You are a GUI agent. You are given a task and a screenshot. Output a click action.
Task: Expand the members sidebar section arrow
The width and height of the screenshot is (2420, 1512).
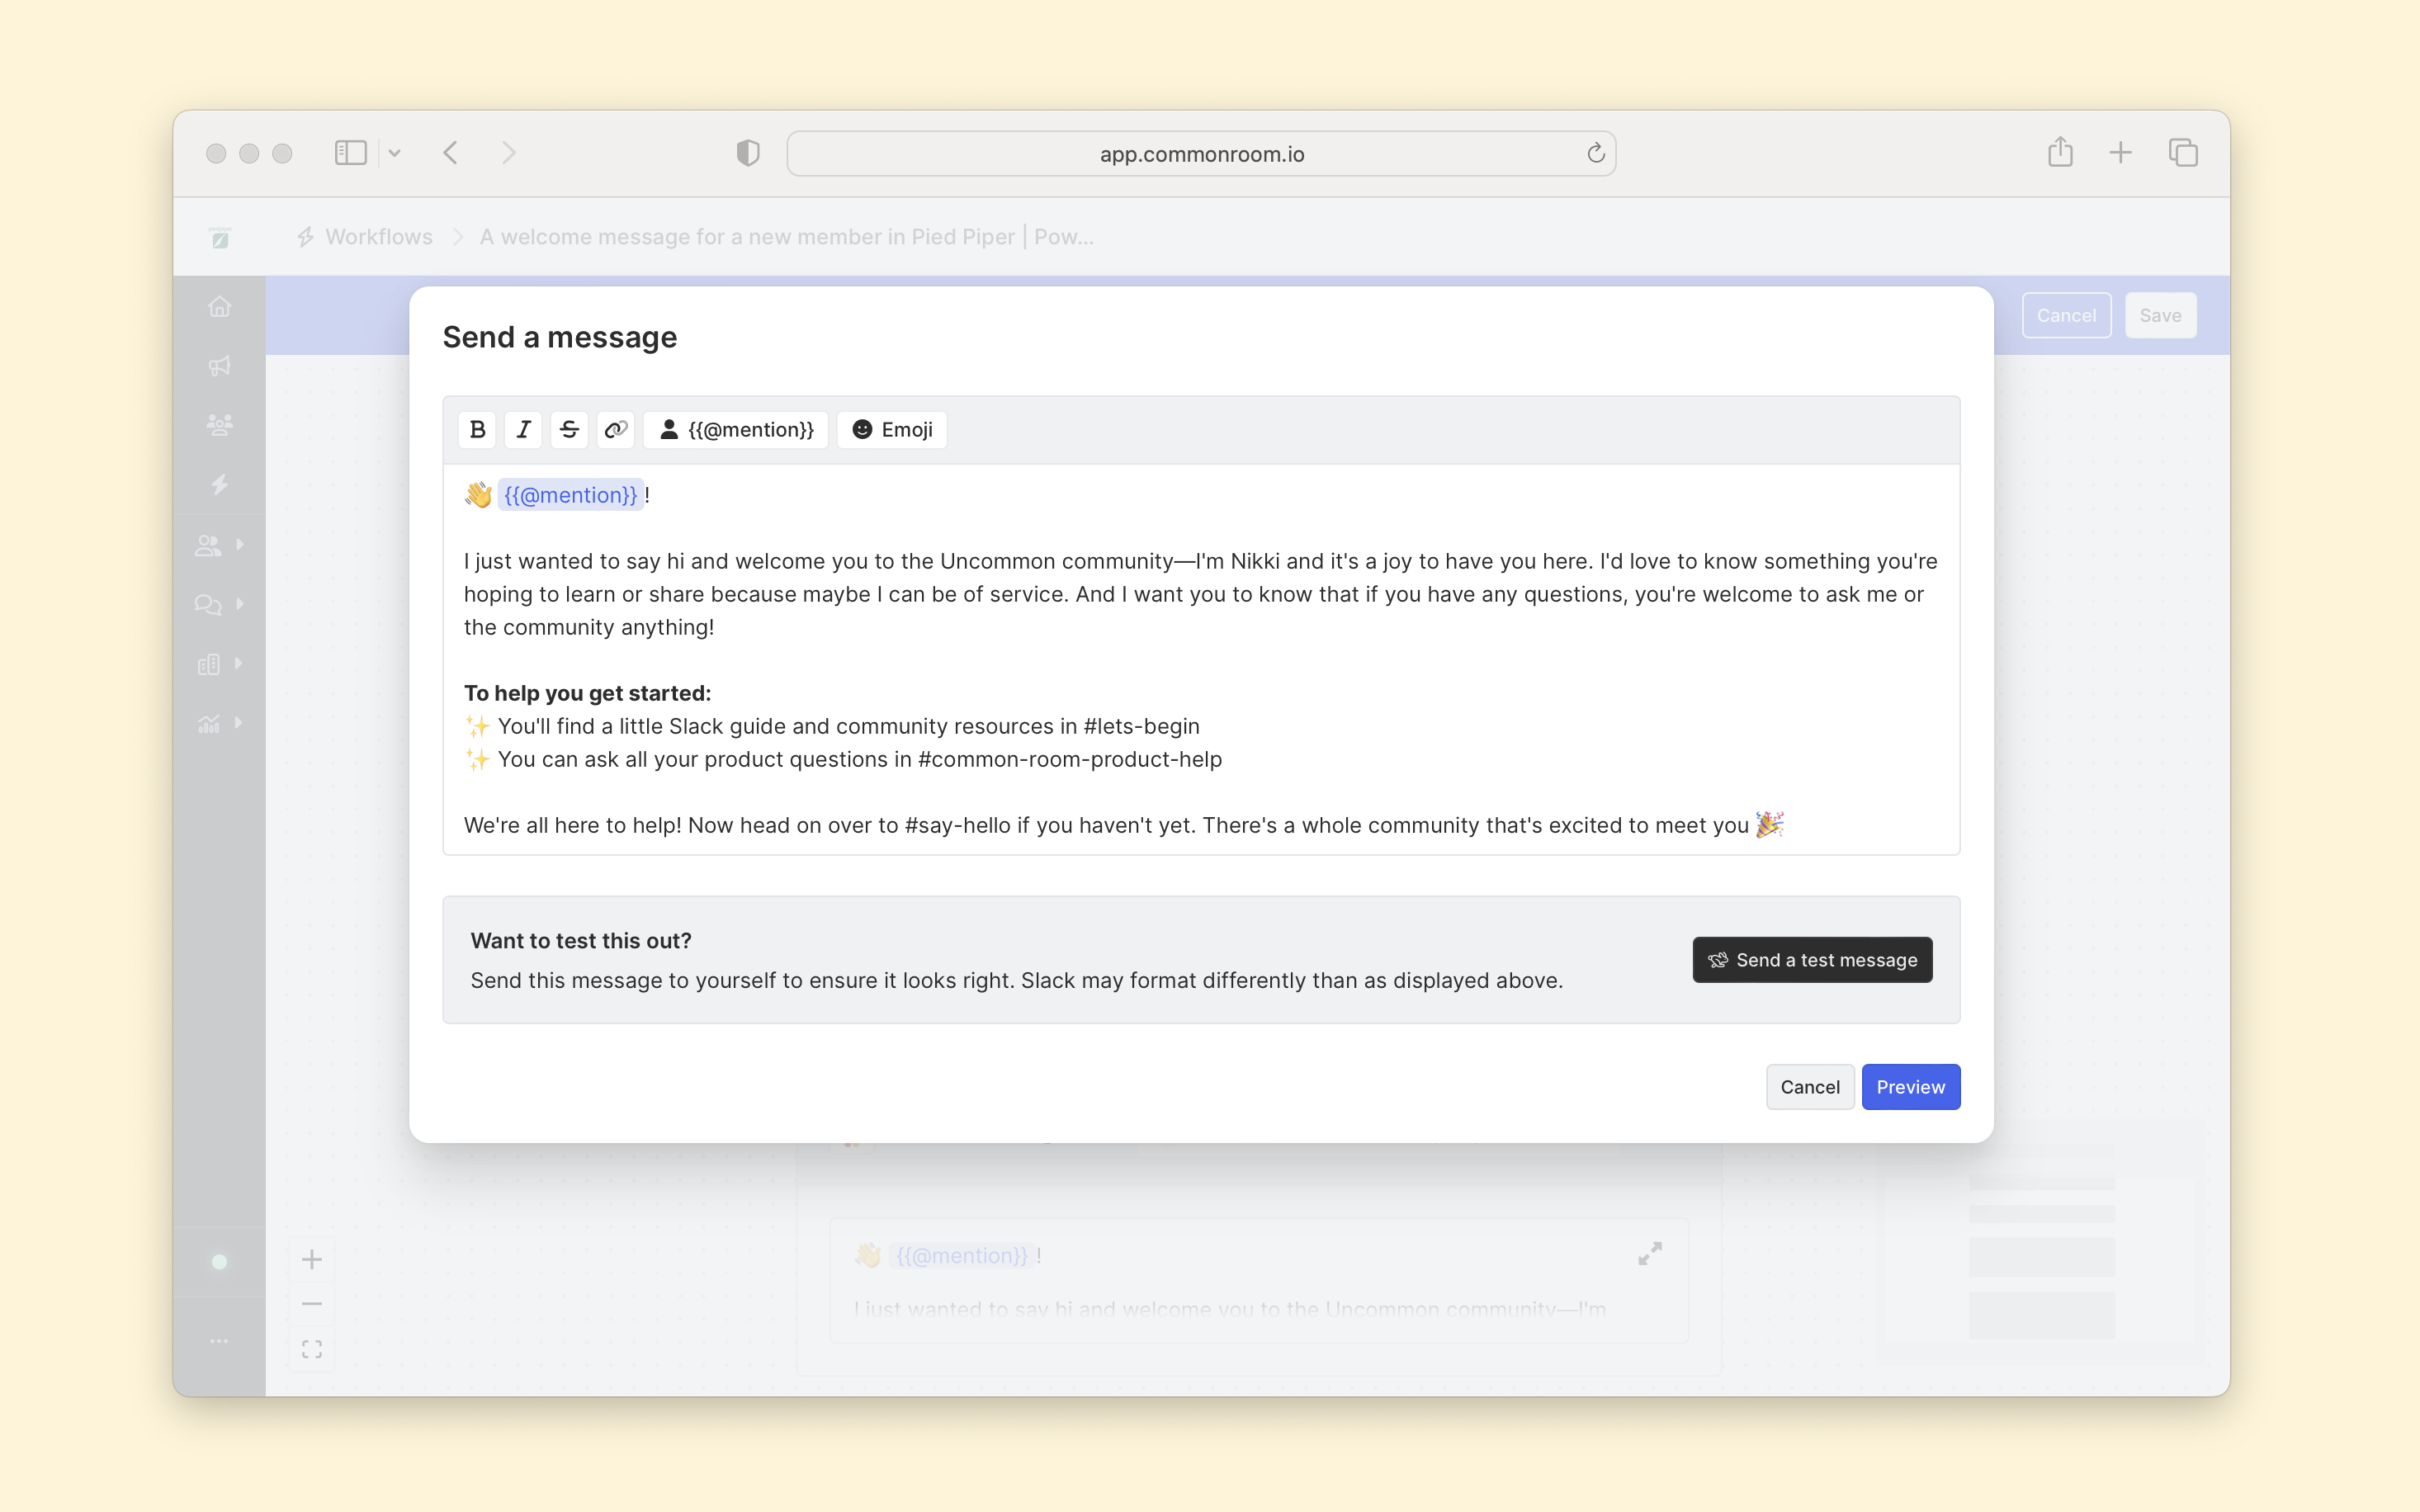240,545
